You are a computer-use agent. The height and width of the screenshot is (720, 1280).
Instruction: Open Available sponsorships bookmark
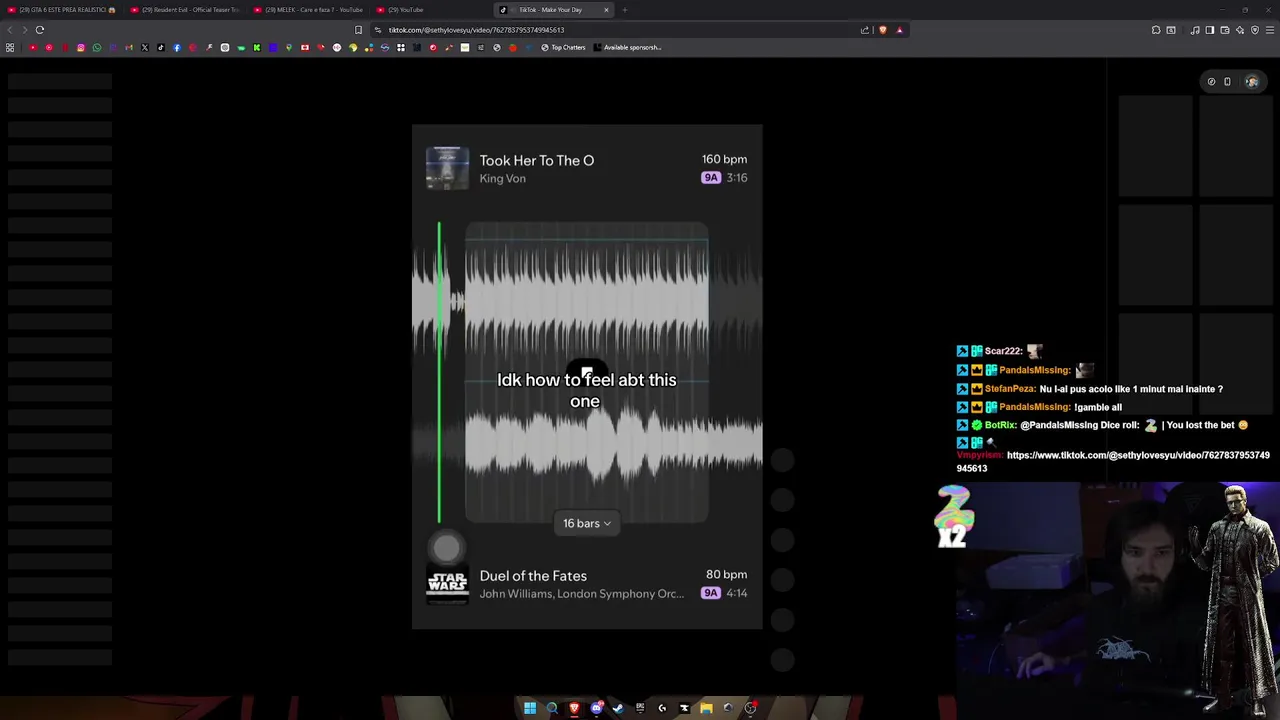[x=627, y=47]
